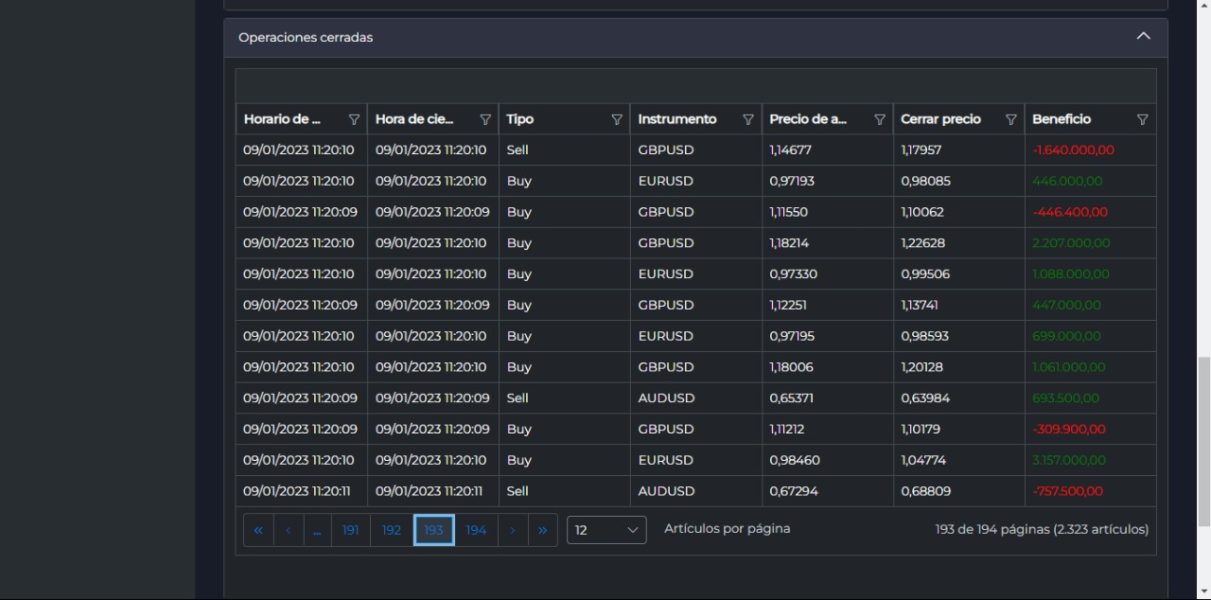This screenshot has width=1211, height=600.
Task: Open the Beneficio column filter icon
Action: pyautogui.click(x=1142, y=119)
